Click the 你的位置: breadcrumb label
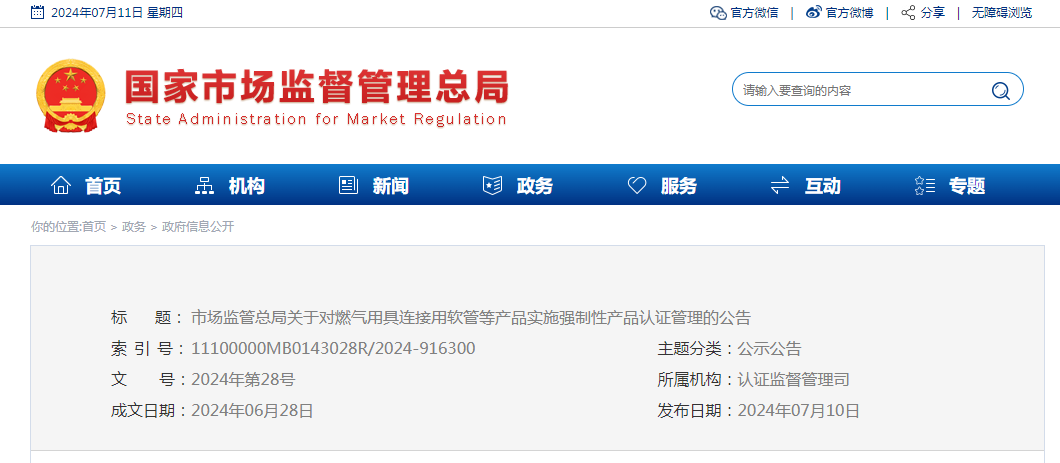Viewport: 1060px width, 463px height. [56, 227]
